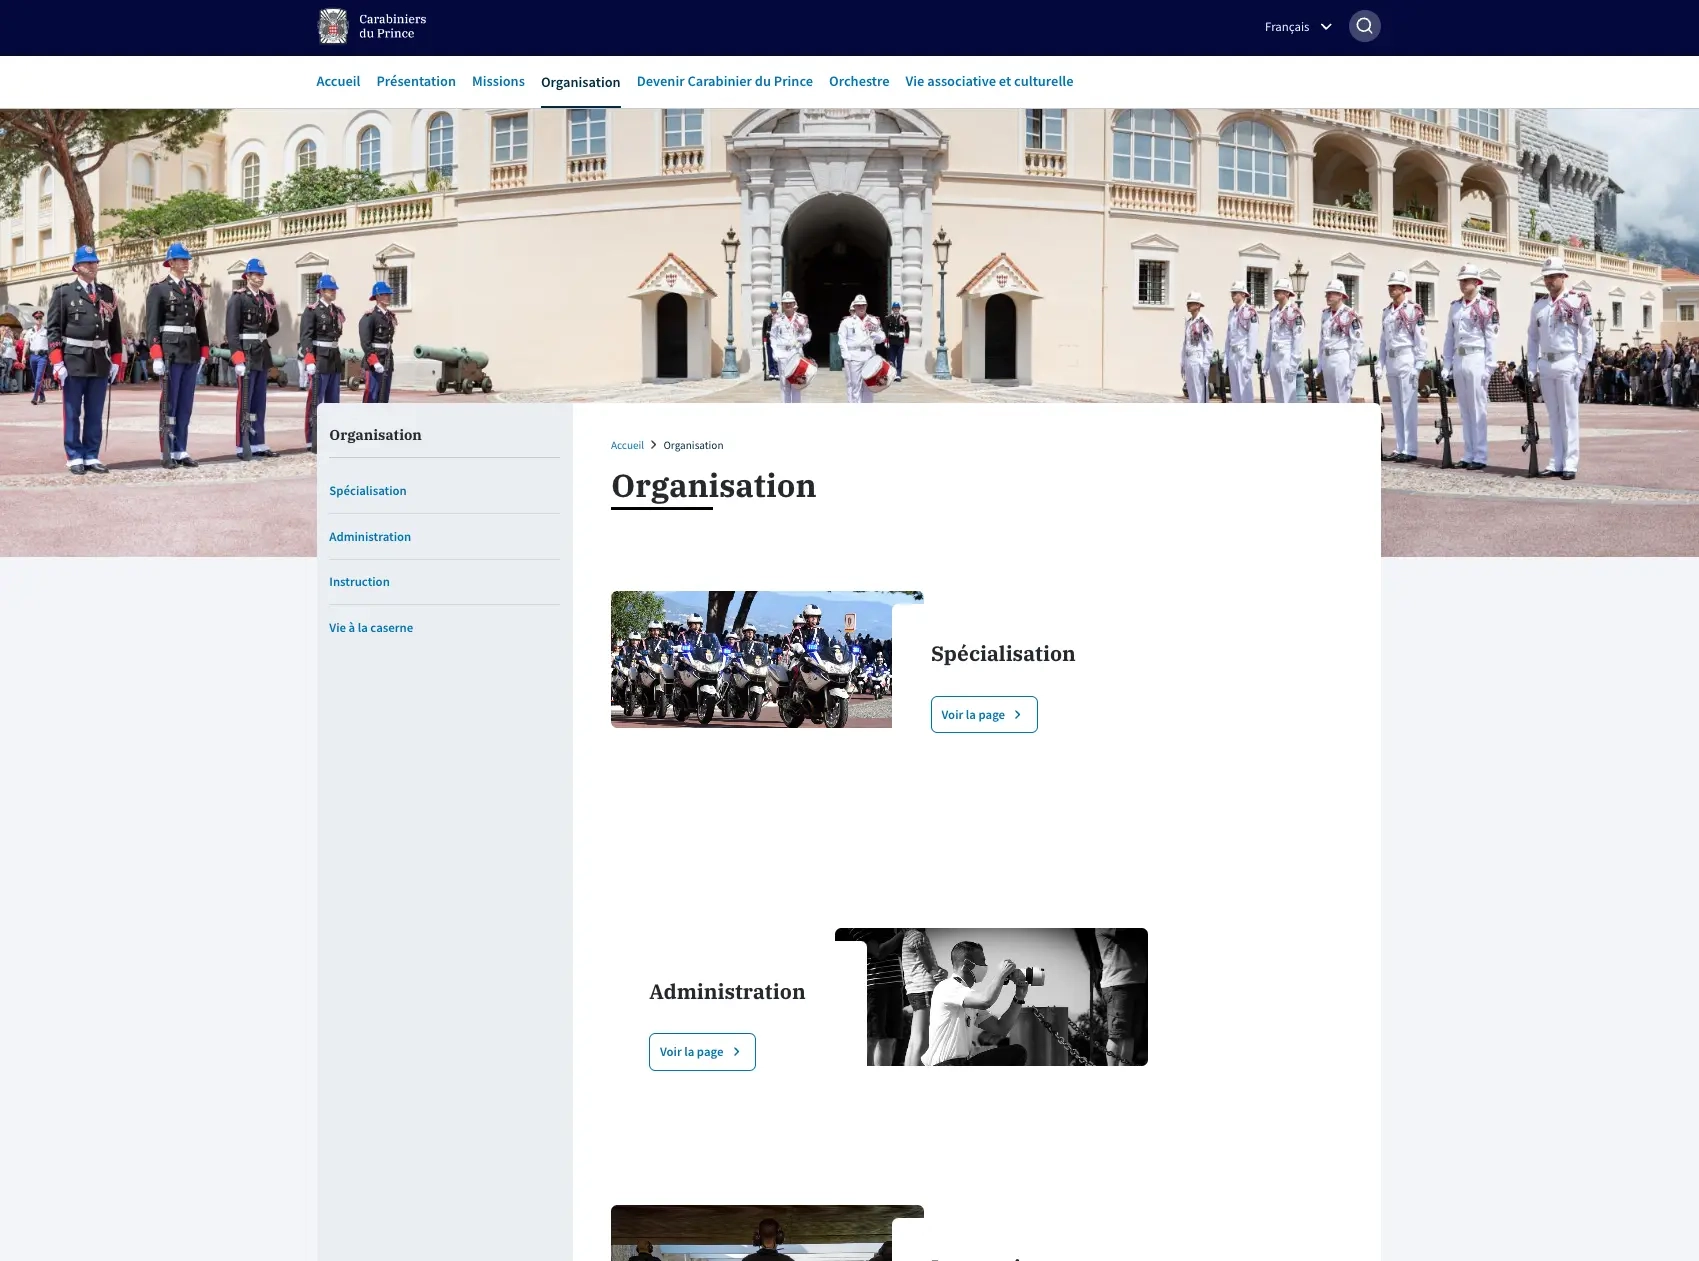The height and width of the screenshot is (1261, 1699).
Task: Open the search magnifier icon
Action: click(x=1364, y=26)
